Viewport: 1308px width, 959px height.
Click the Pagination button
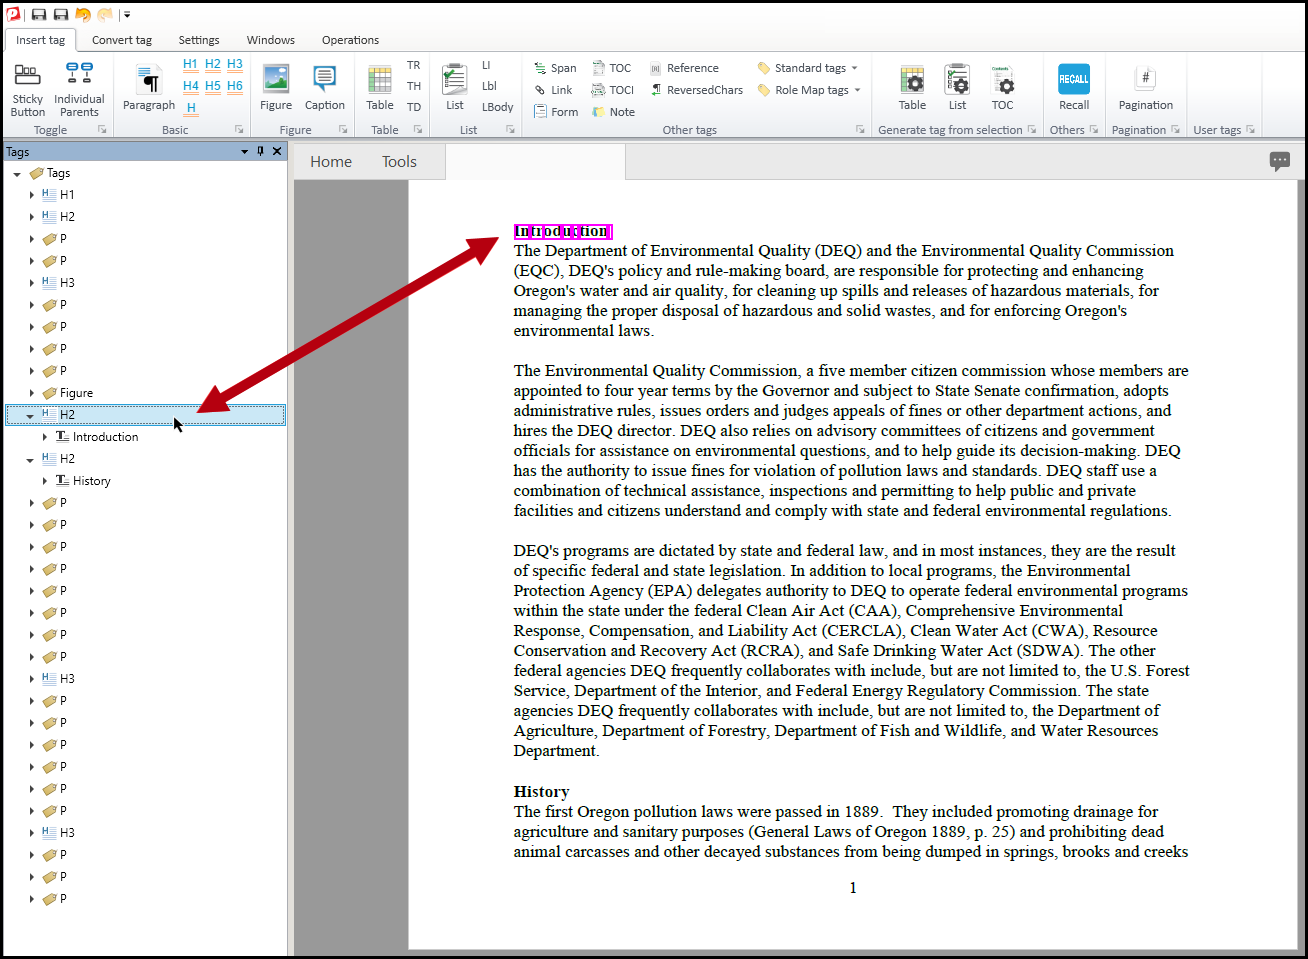1146,88
